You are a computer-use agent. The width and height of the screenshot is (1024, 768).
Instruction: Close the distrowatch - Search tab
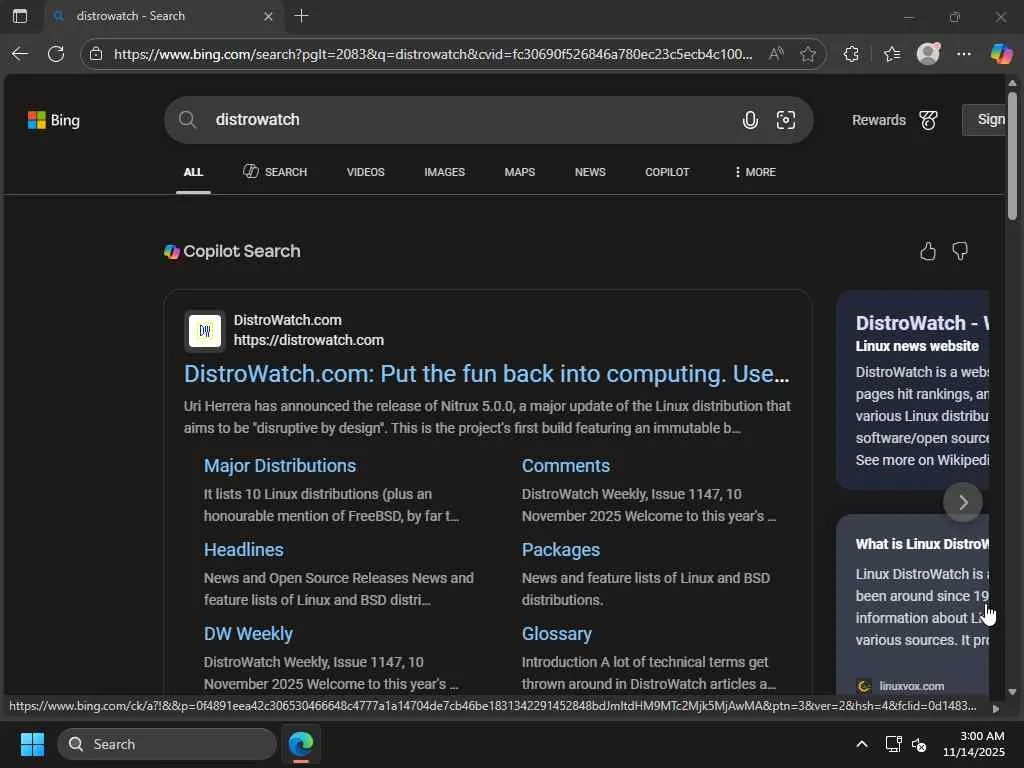point(268,16)
